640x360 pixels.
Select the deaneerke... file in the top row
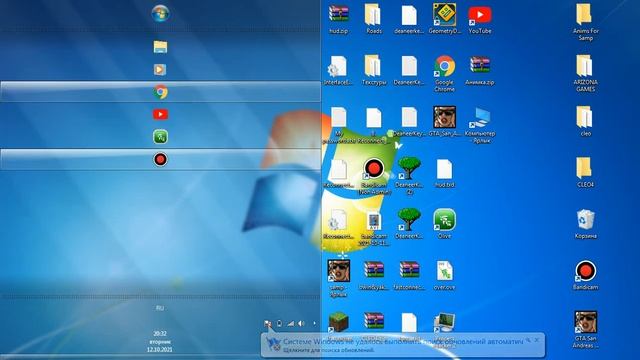[x=409, y=19]
